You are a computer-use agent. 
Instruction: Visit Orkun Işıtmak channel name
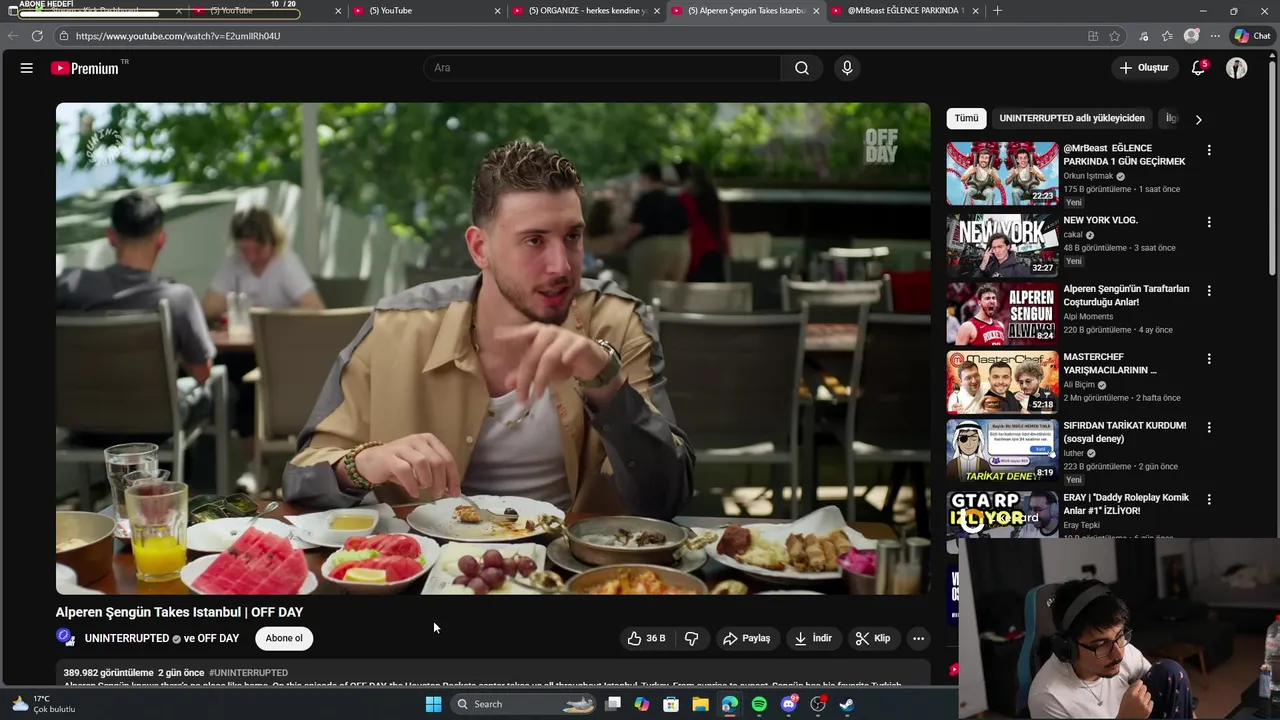coord(1088,176)
